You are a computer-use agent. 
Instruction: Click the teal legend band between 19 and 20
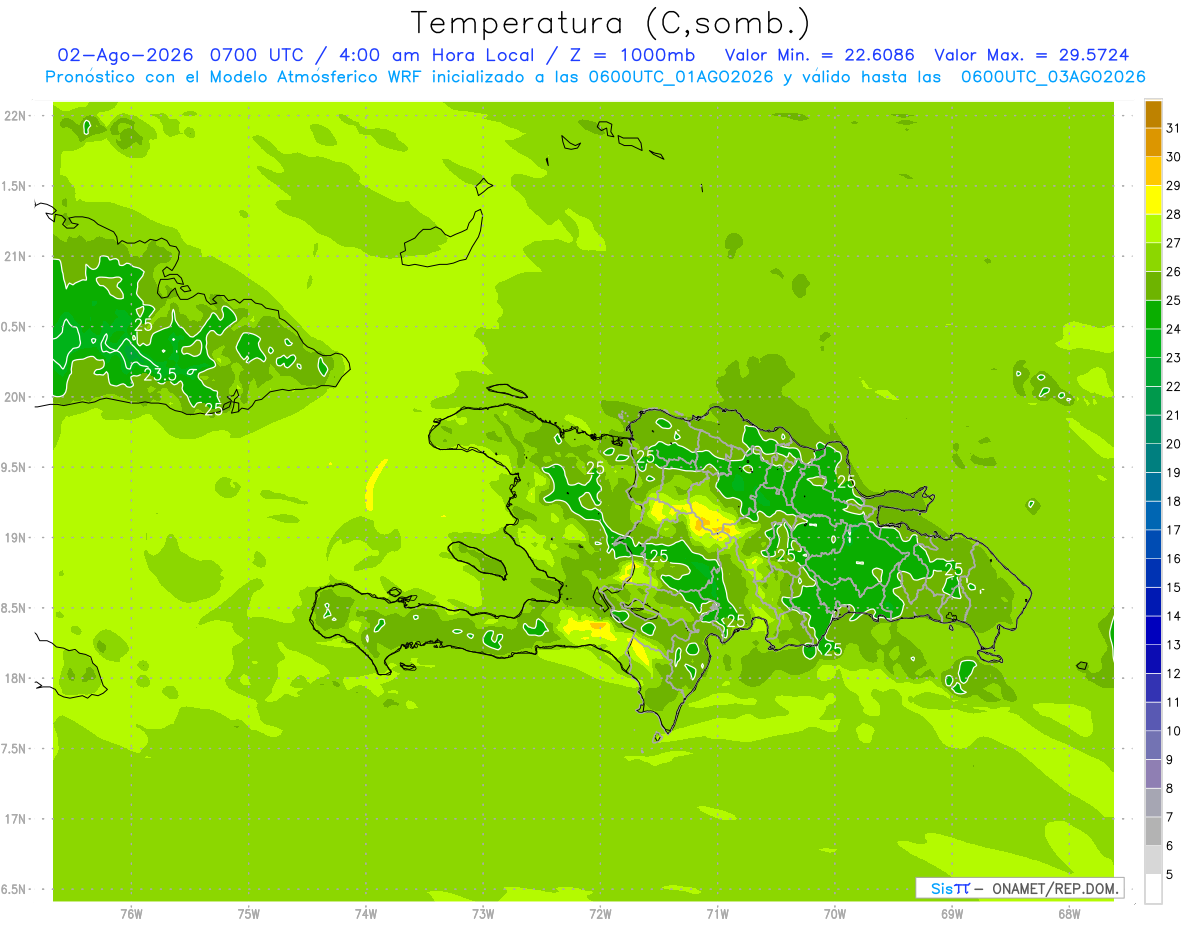1153,458
